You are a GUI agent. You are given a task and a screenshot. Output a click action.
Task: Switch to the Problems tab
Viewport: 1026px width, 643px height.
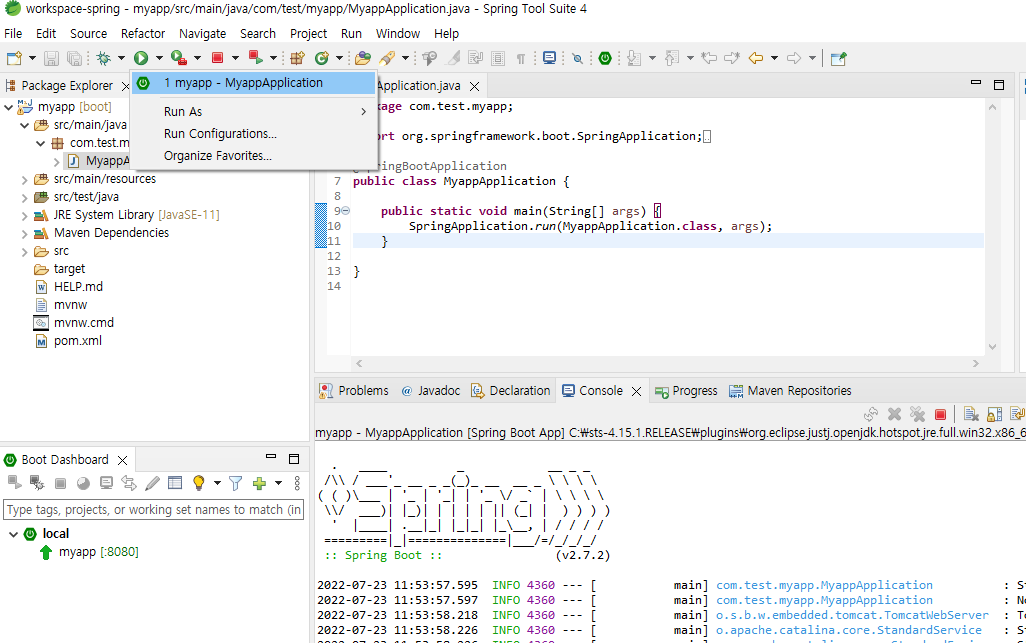[x=354, y=391]
